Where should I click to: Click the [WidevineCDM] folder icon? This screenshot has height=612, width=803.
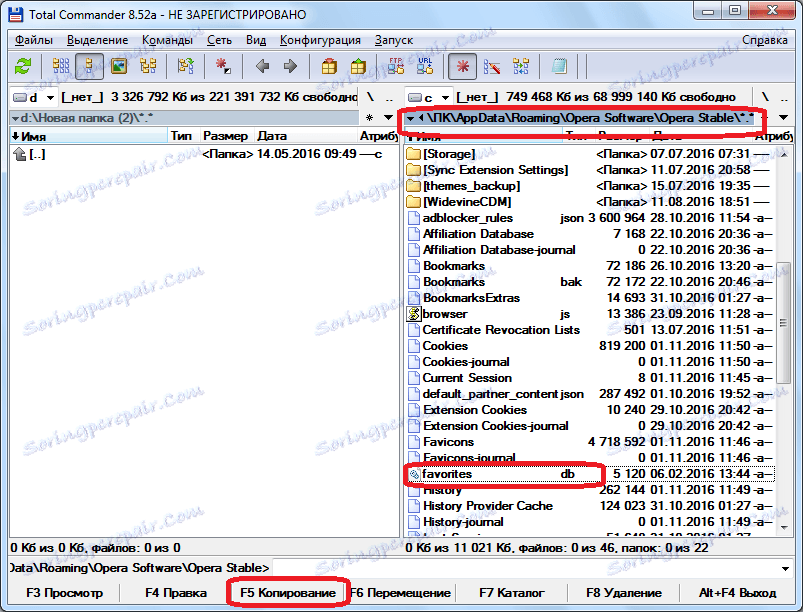click(413, 202)
